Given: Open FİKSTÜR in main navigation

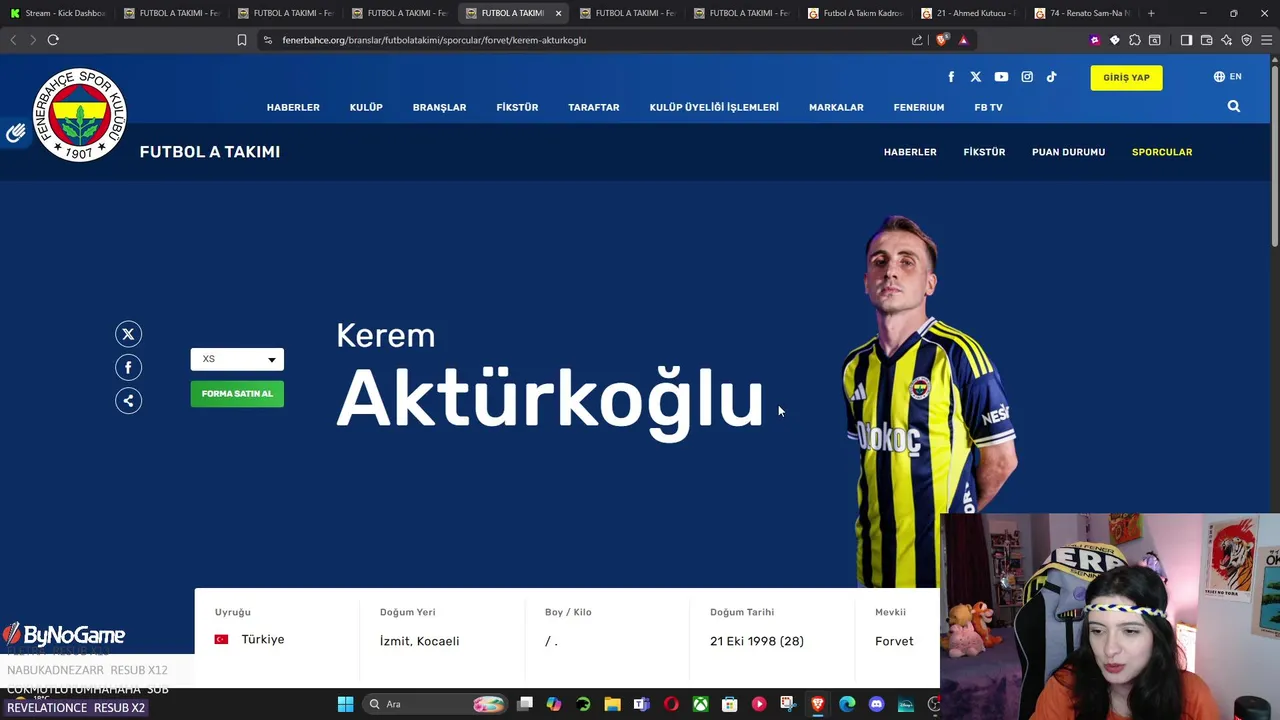Looking at the screenshot, I should click(x=517, y=107).
